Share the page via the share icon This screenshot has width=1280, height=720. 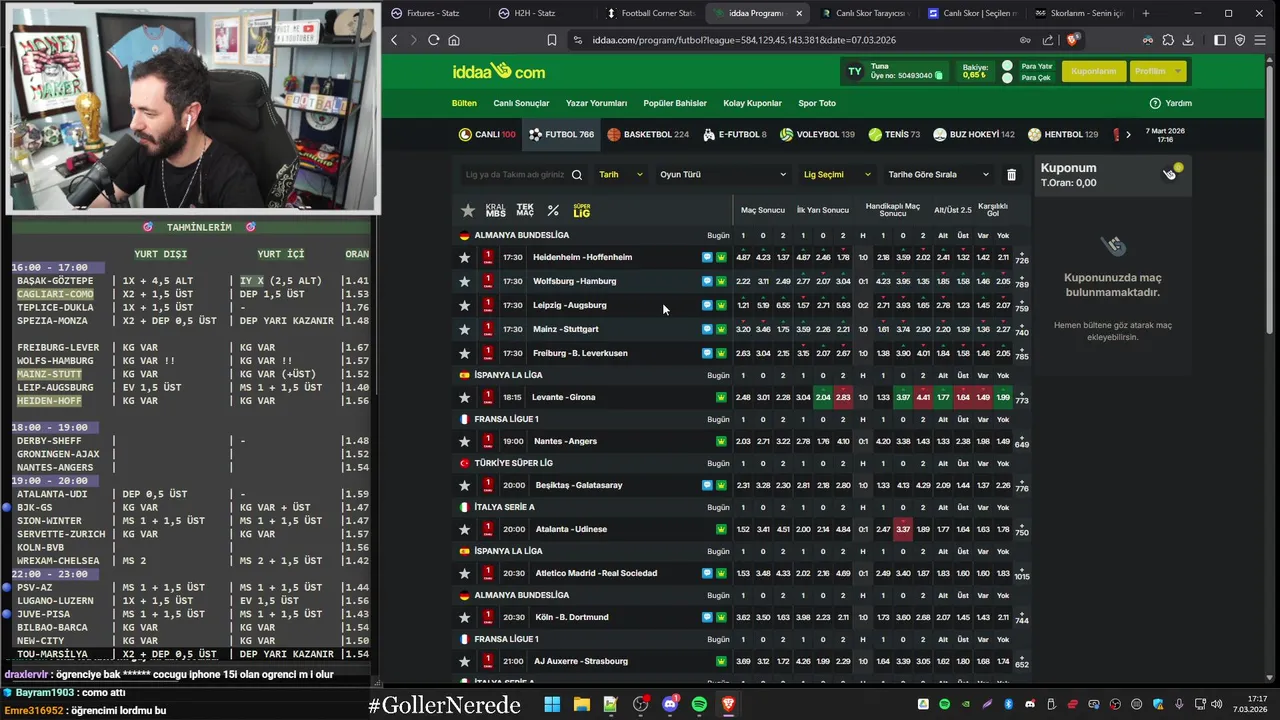coord(1048,40)
